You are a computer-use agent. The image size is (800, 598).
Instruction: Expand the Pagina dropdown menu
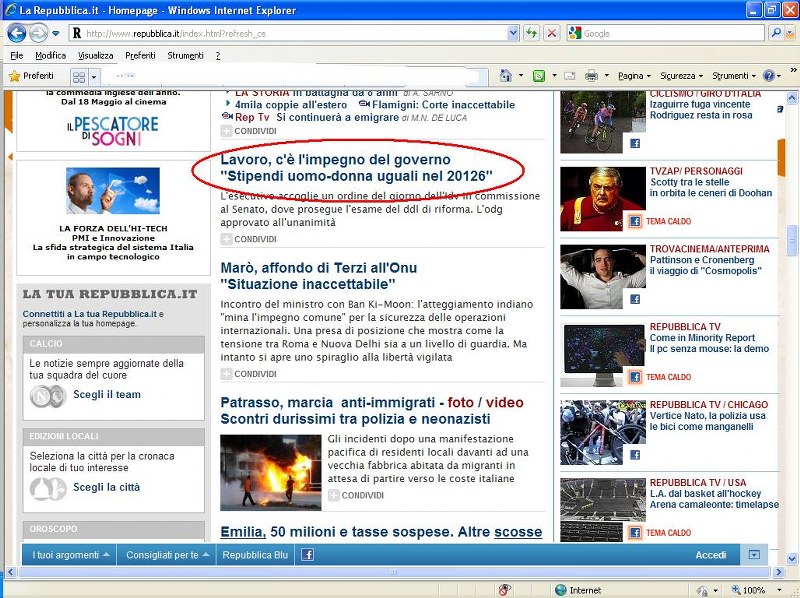pos(635,76)
